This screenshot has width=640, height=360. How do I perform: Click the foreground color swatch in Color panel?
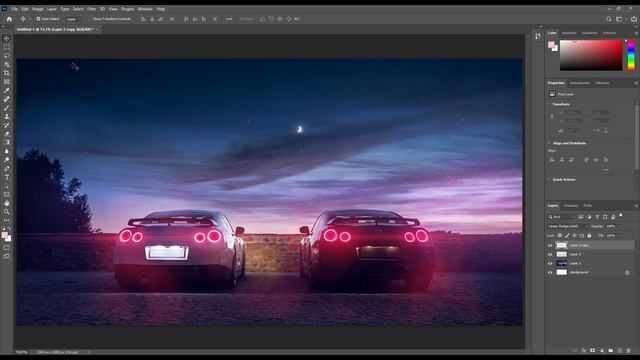coord(551,45)
